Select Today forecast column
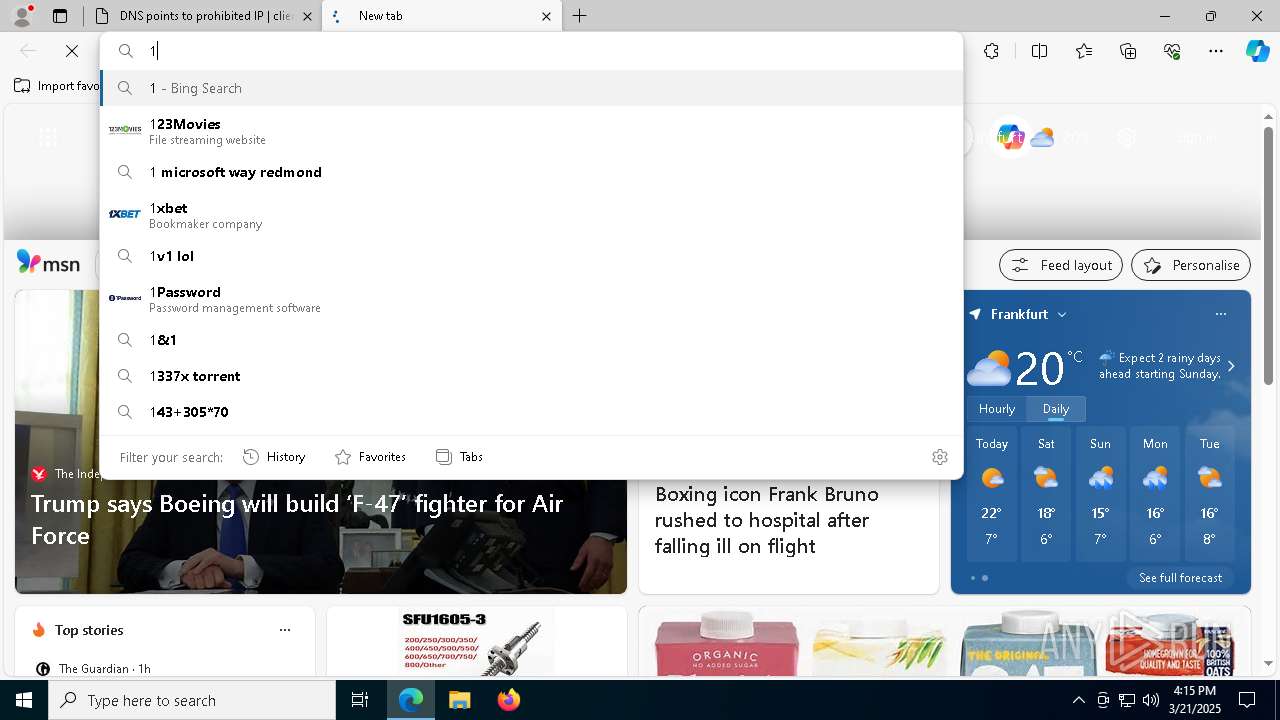The image size is (1280, 720). [x=992, y=496]
